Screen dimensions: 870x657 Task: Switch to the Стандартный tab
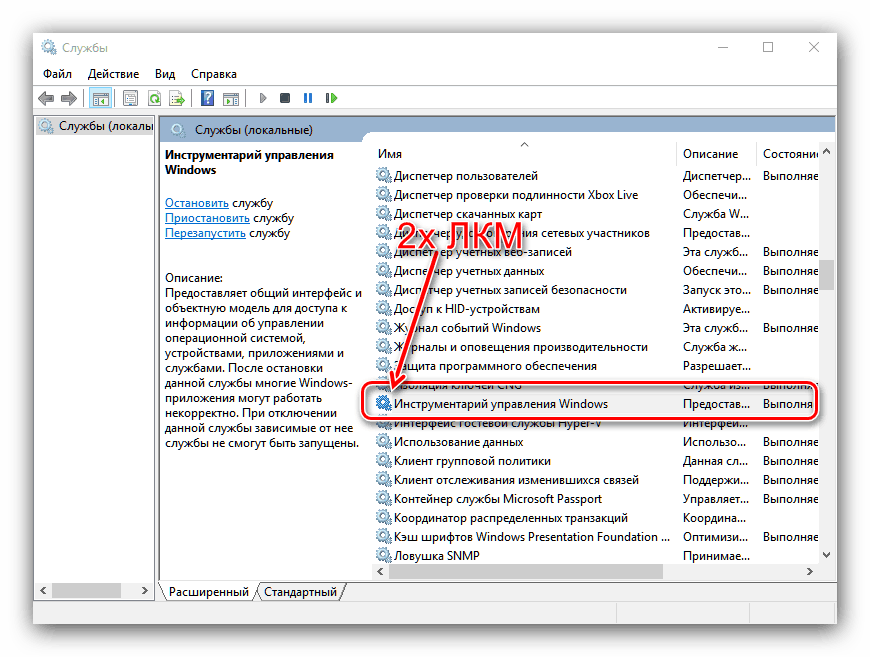pyautogui.click(x=300, y=592)
